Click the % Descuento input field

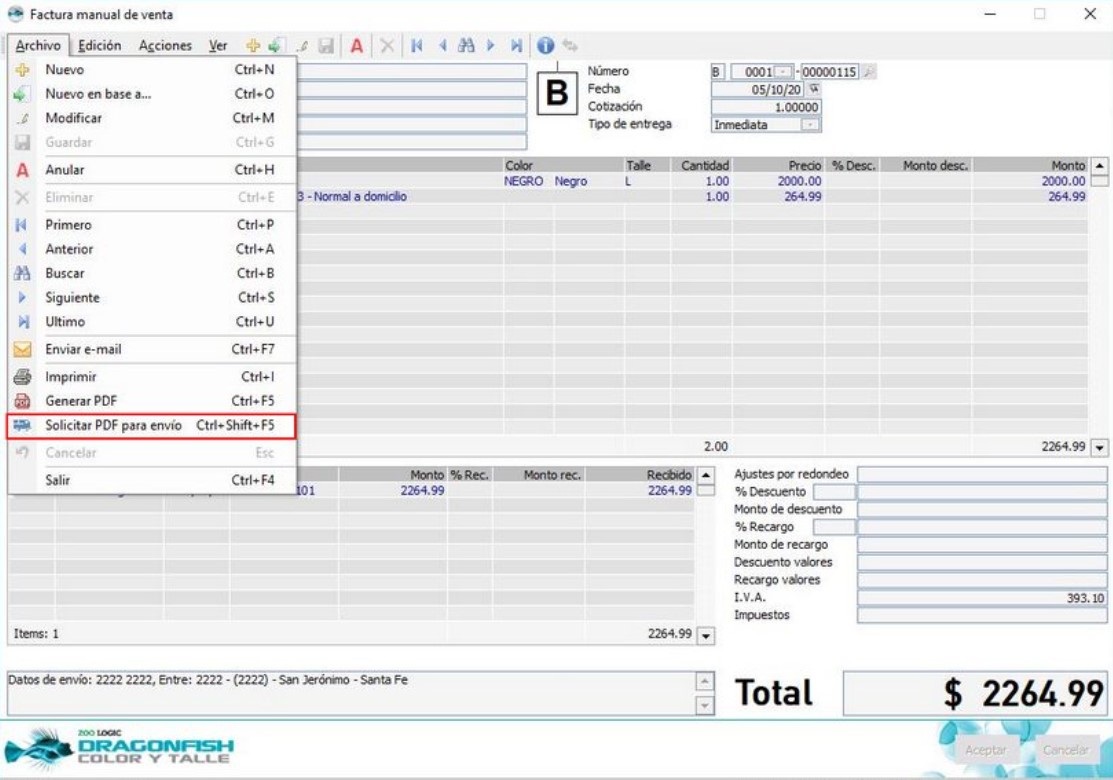coord(834,492)
